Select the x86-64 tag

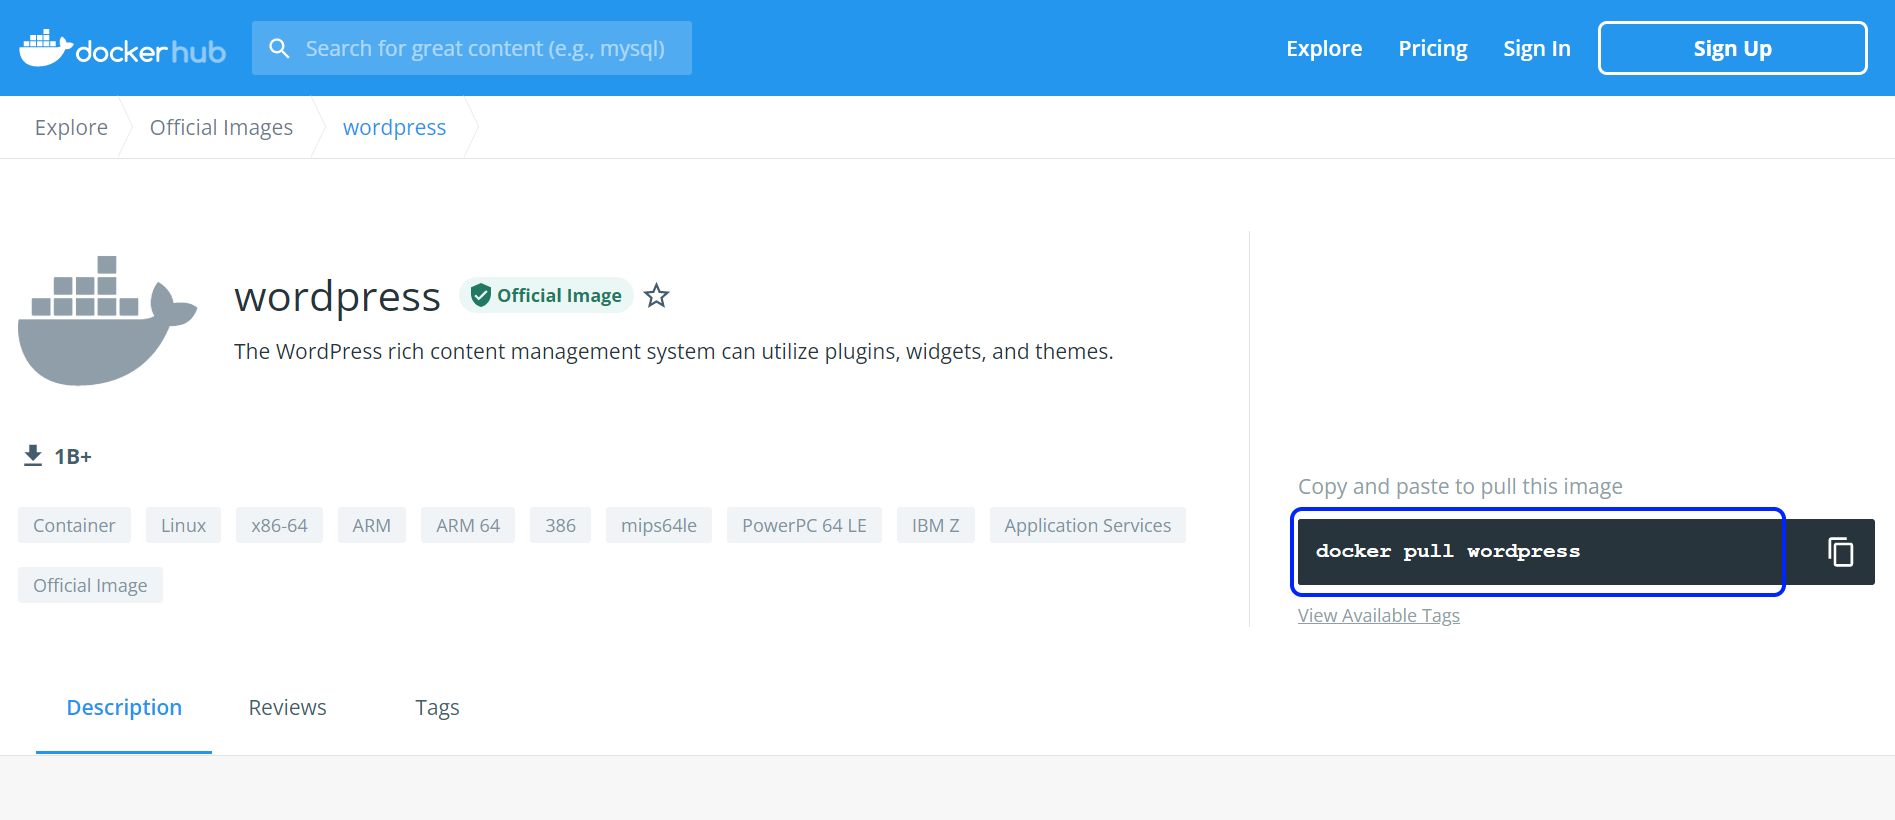click(x=279, y=525)
